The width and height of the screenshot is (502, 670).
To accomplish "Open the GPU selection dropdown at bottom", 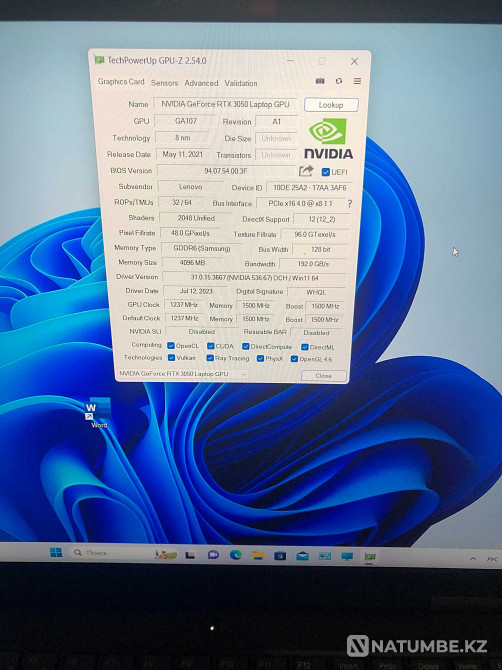I will coord(182,374).
